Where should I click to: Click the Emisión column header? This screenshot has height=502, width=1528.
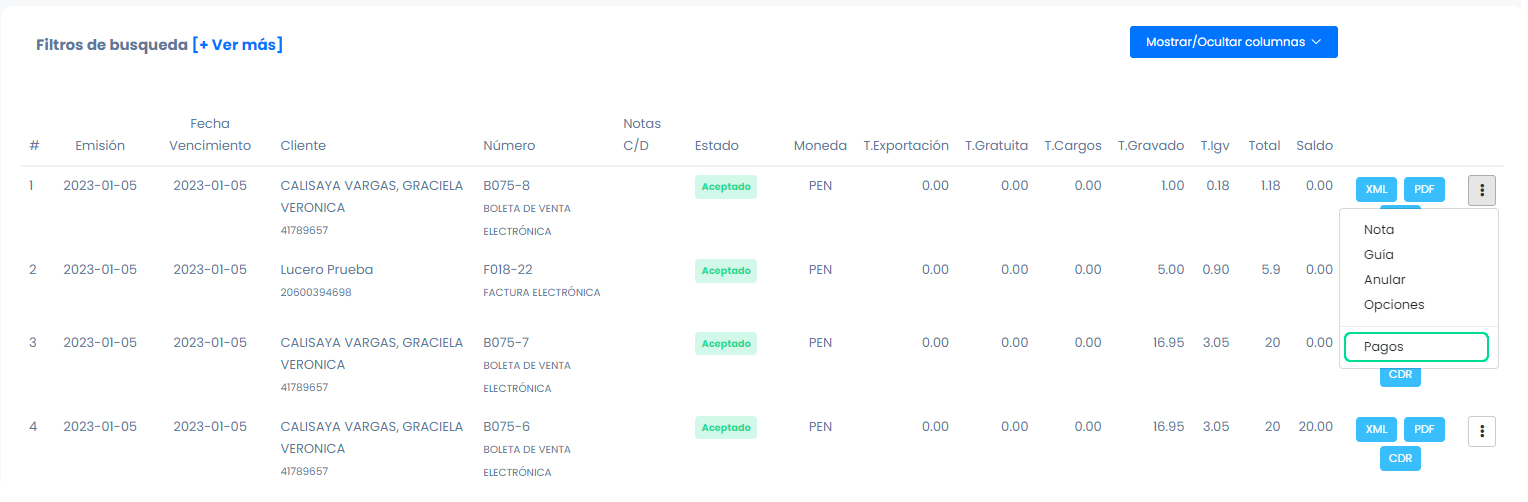(100, 146)
